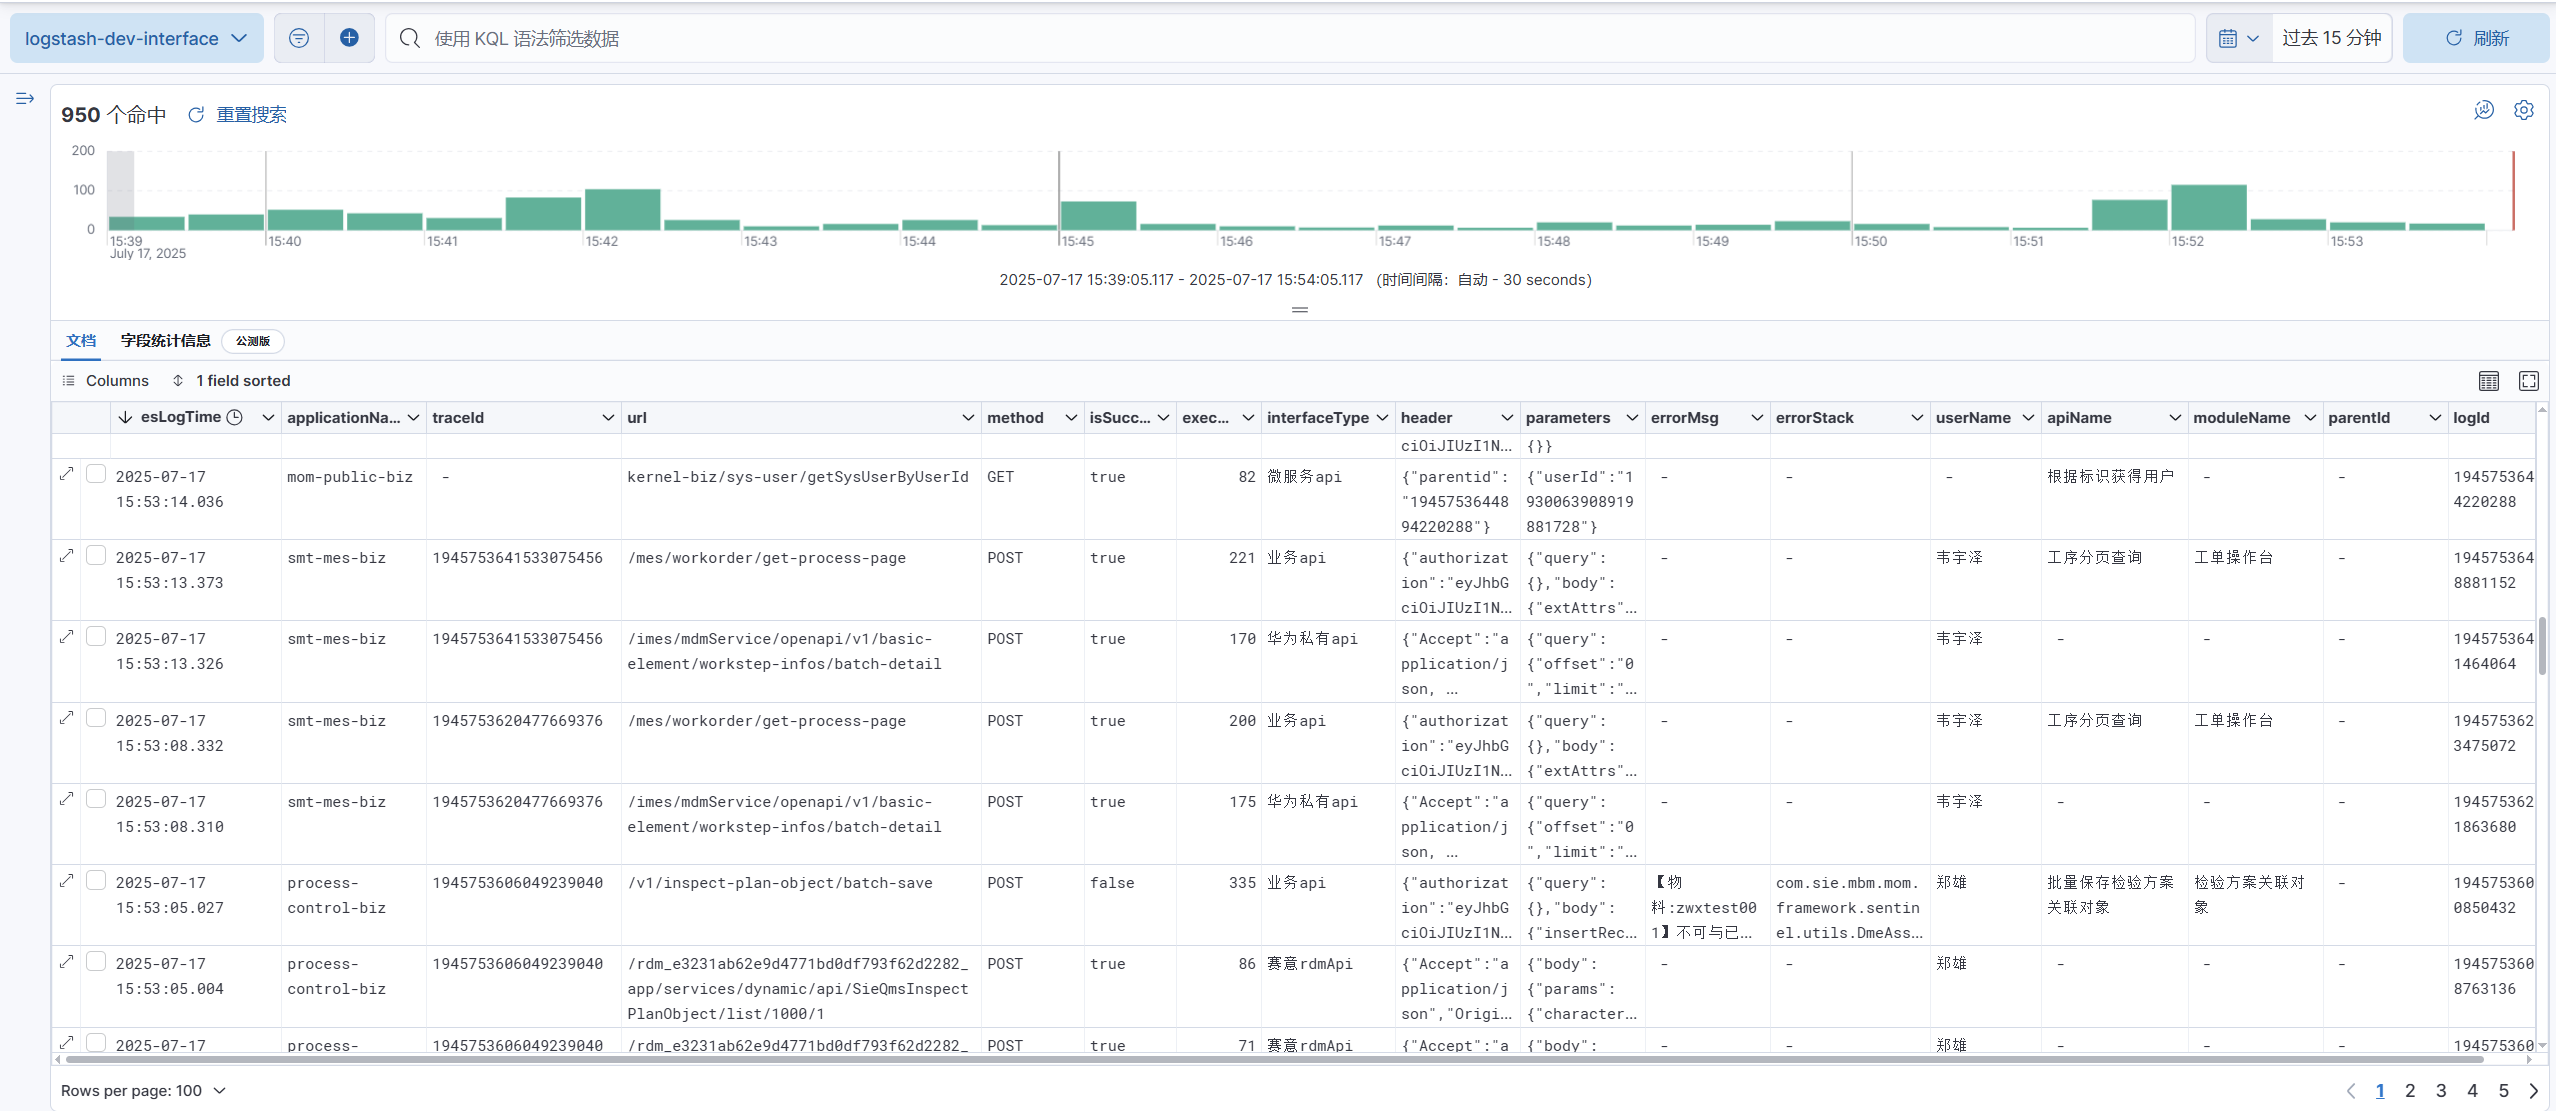The image size is (2556, 1111).
Task: Open calendar quick time menu
Action: coord(2238,38)
